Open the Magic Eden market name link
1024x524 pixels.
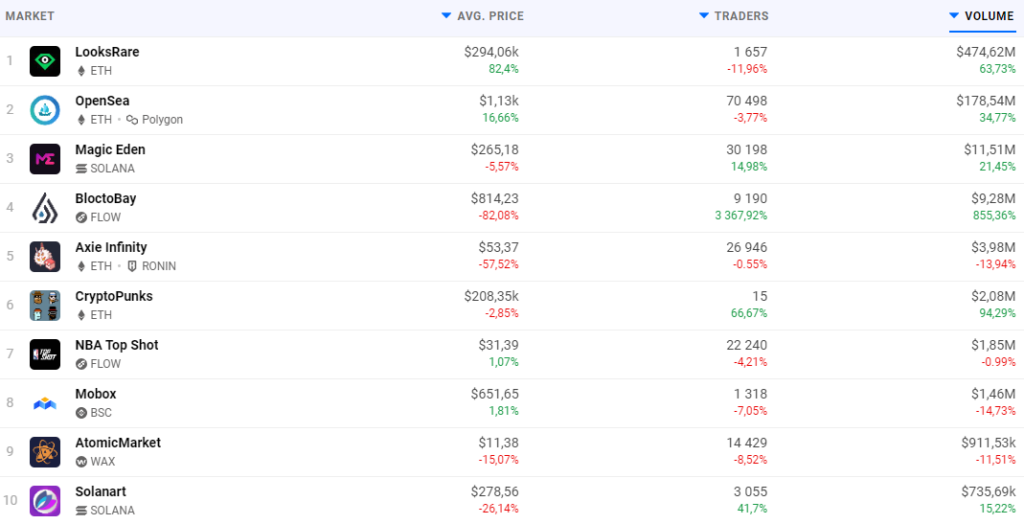[110, 150]
